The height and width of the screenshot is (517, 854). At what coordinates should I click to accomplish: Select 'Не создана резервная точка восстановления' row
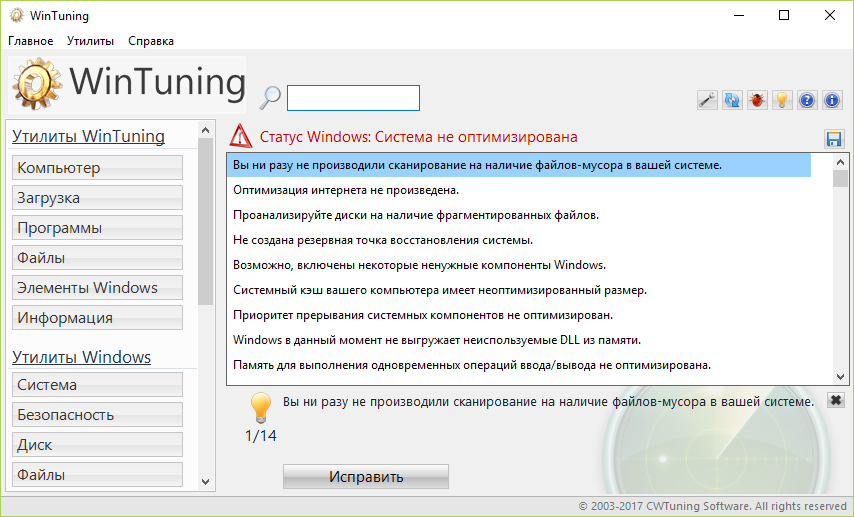[518, 240]
